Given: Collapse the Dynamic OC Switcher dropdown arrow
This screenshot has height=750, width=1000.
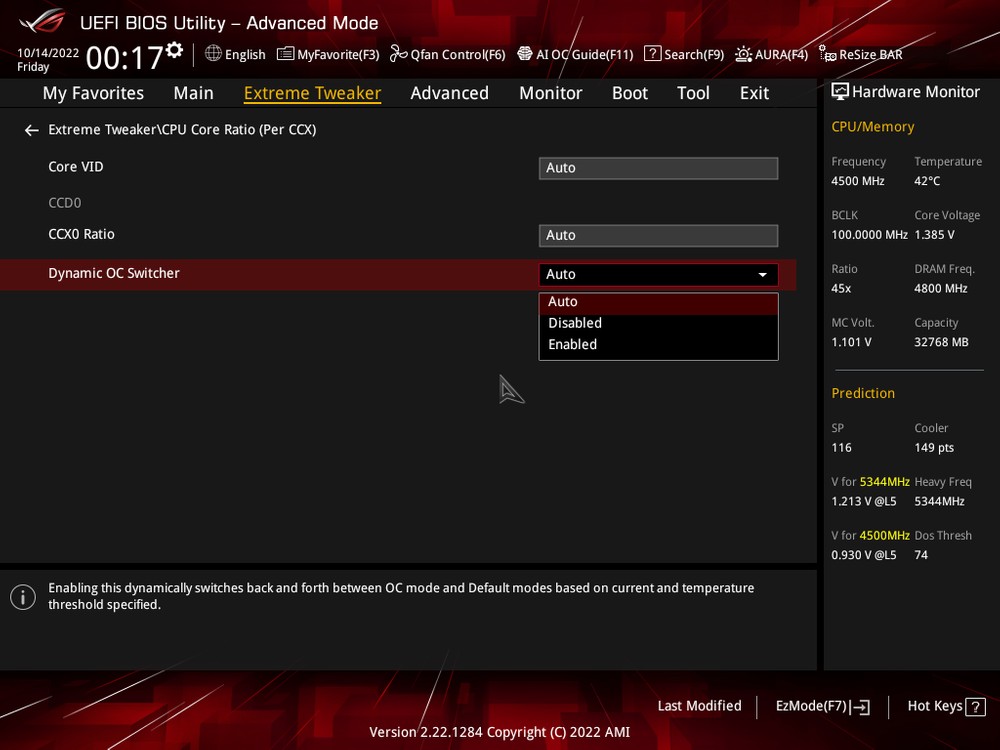Looking at the screenshot, I should (x=763, y=274).
